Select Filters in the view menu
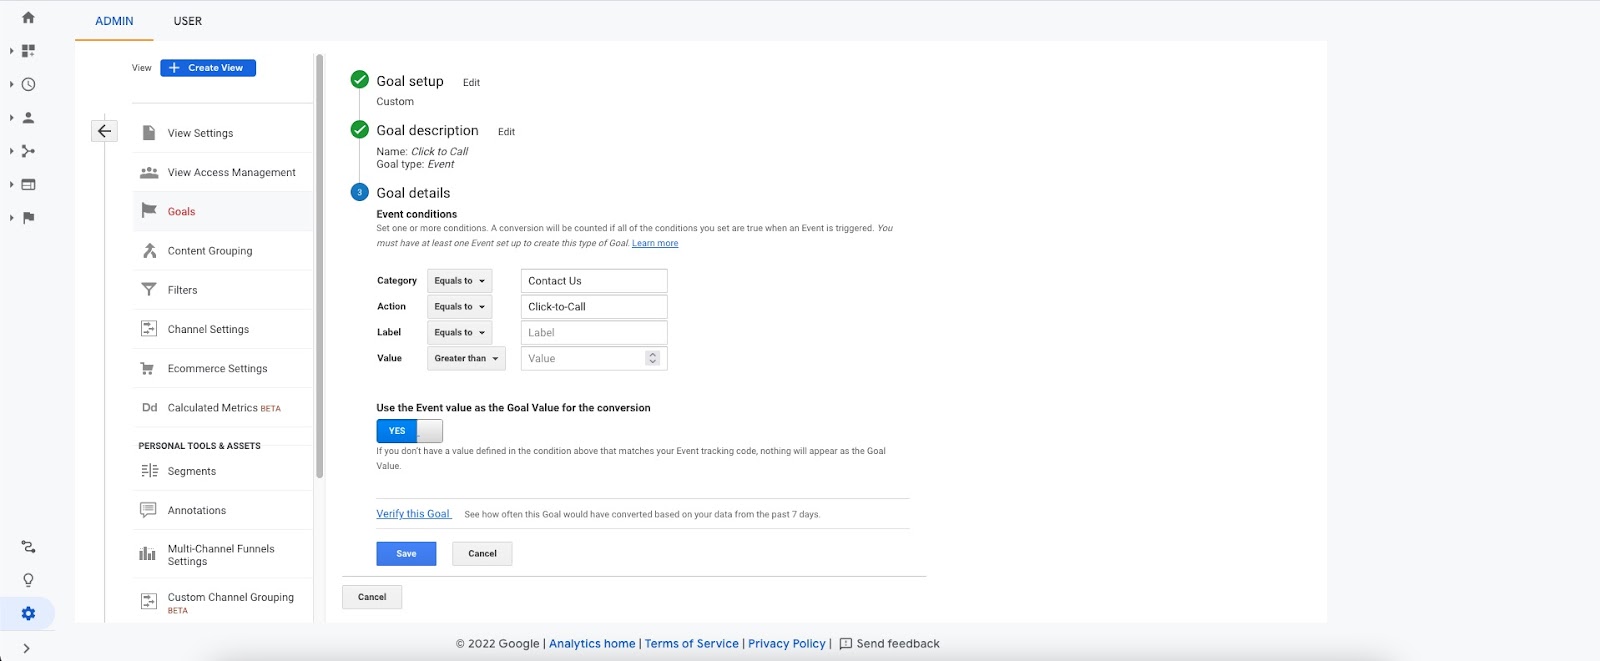This screenshot has height=661, width=1600. [182, 290]
